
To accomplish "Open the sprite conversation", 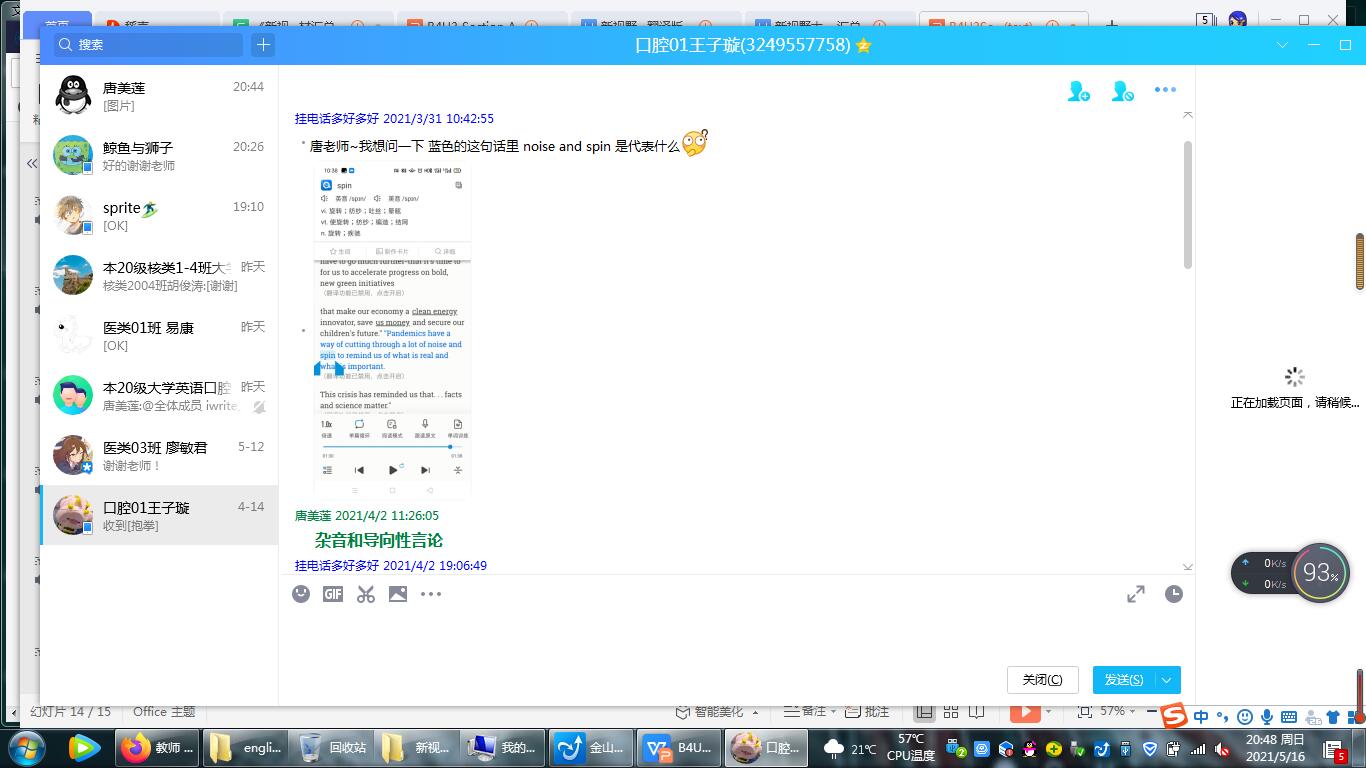I will pos(159,216).
